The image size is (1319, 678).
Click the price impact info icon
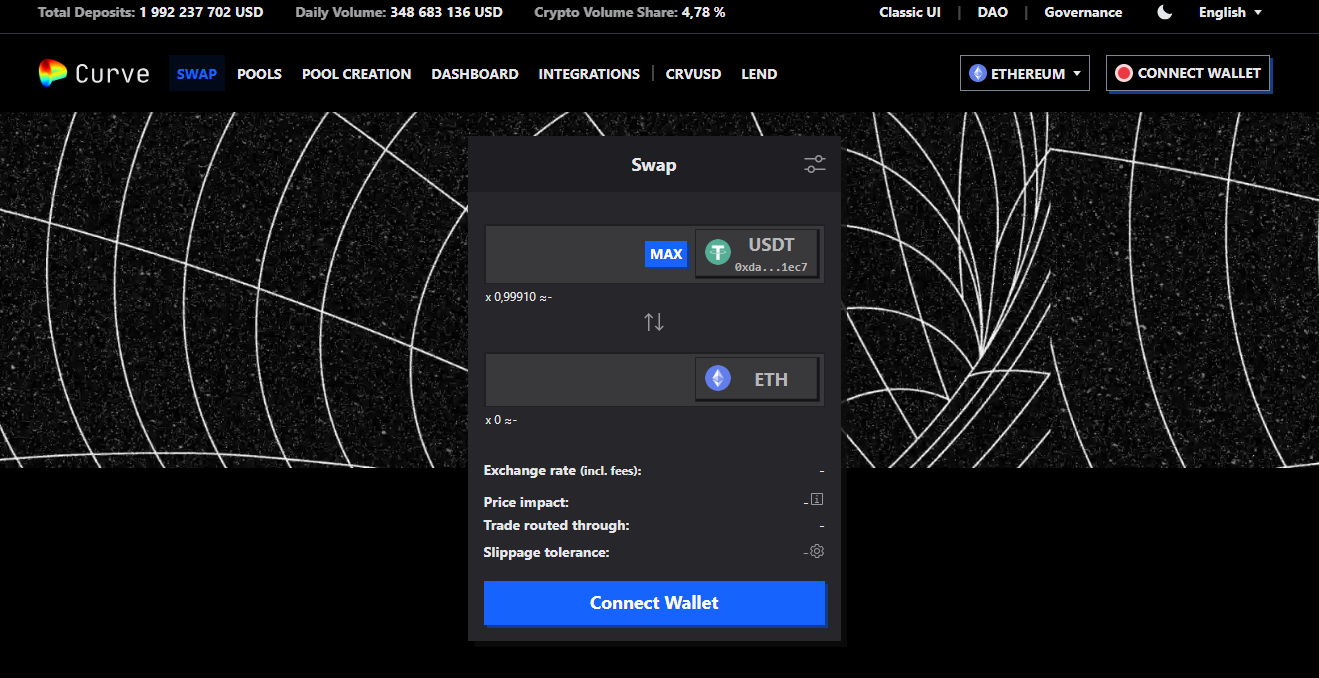(817, 499)
